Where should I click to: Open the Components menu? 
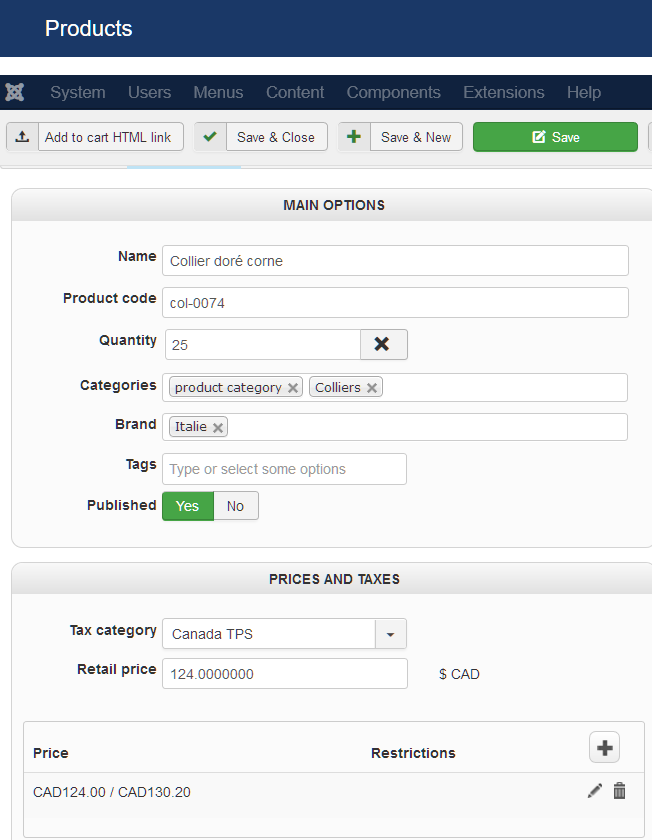[x=393, y=92]
